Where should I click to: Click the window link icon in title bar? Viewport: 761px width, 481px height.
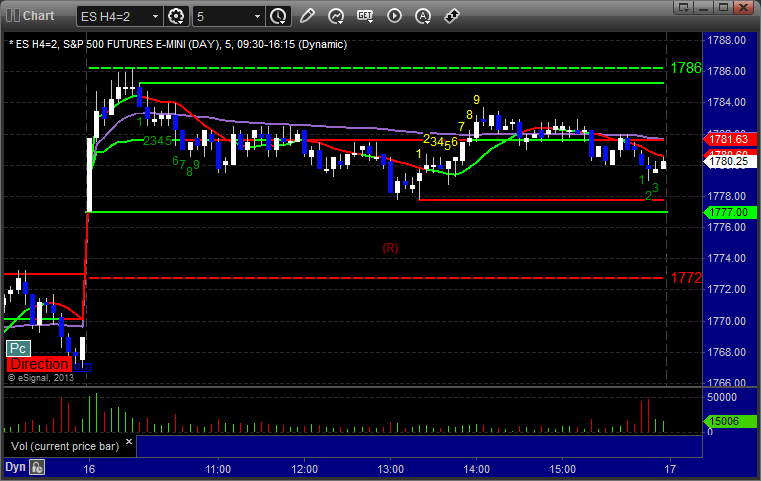point(684,7)
